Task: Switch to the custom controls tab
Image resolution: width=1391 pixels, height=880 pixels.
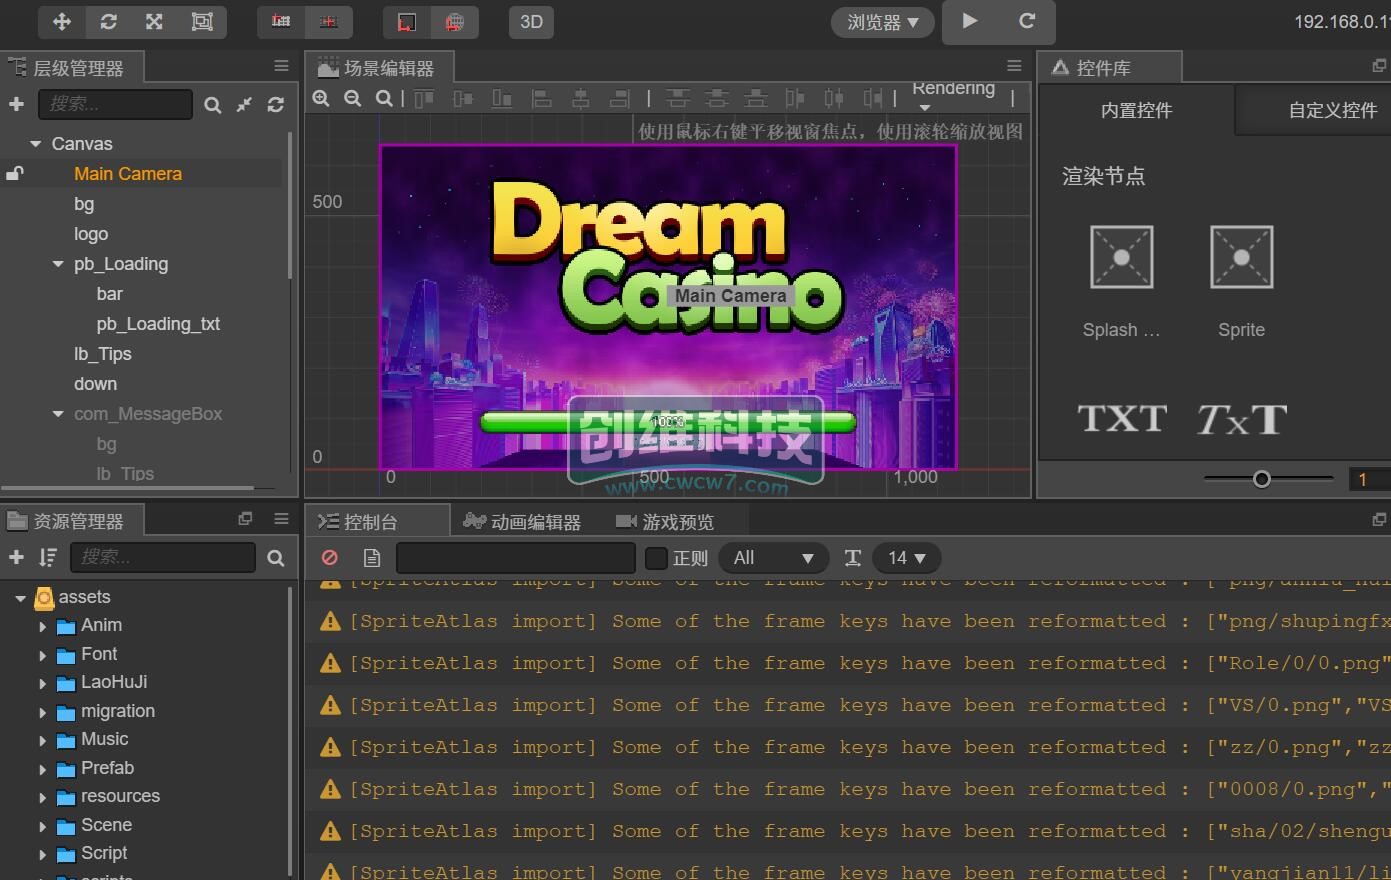Action: click(1332, 110)
